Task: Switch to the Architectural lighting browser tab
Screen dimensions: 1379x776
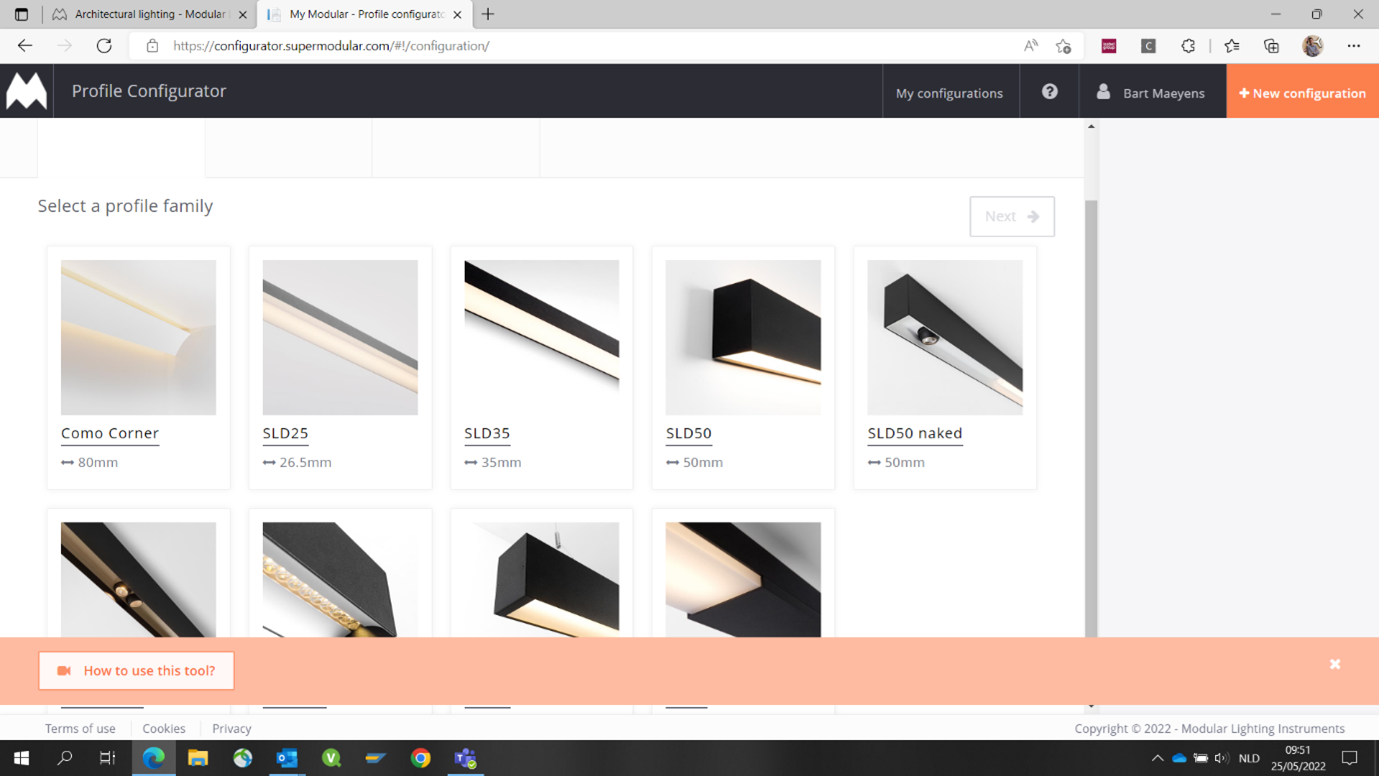Action: [150, 14]
